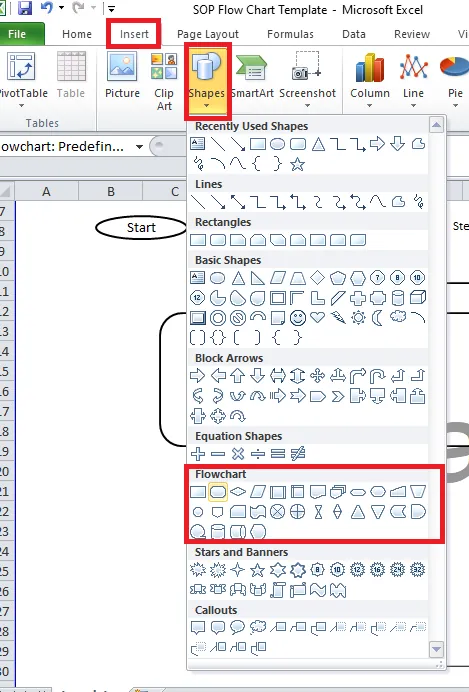
Task: Select the Flowchart Alternate Process shape
Action: 218,491
